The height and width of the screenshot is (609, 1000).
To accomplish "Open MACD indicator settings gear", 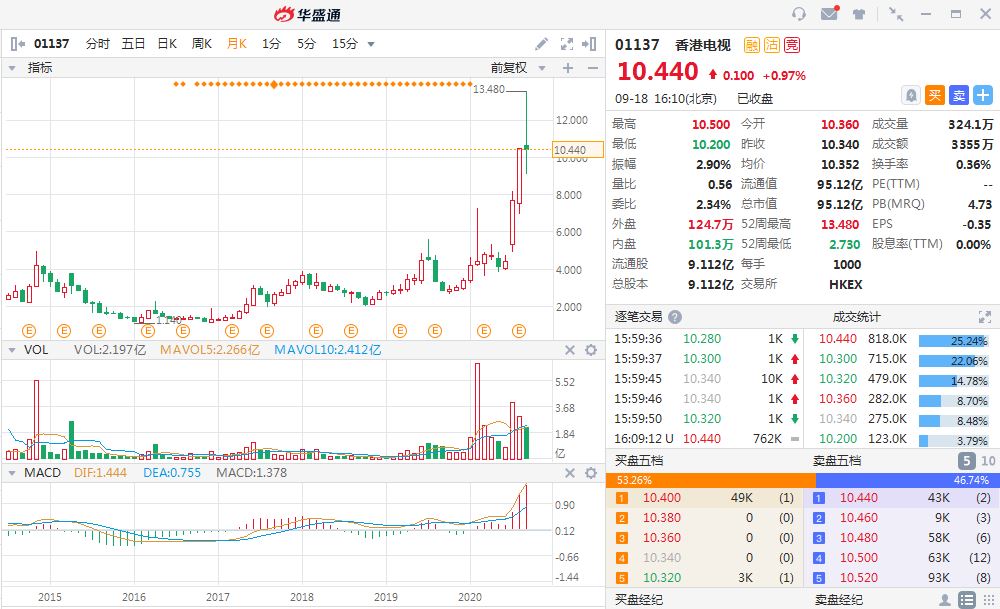I will click(591, 473).
